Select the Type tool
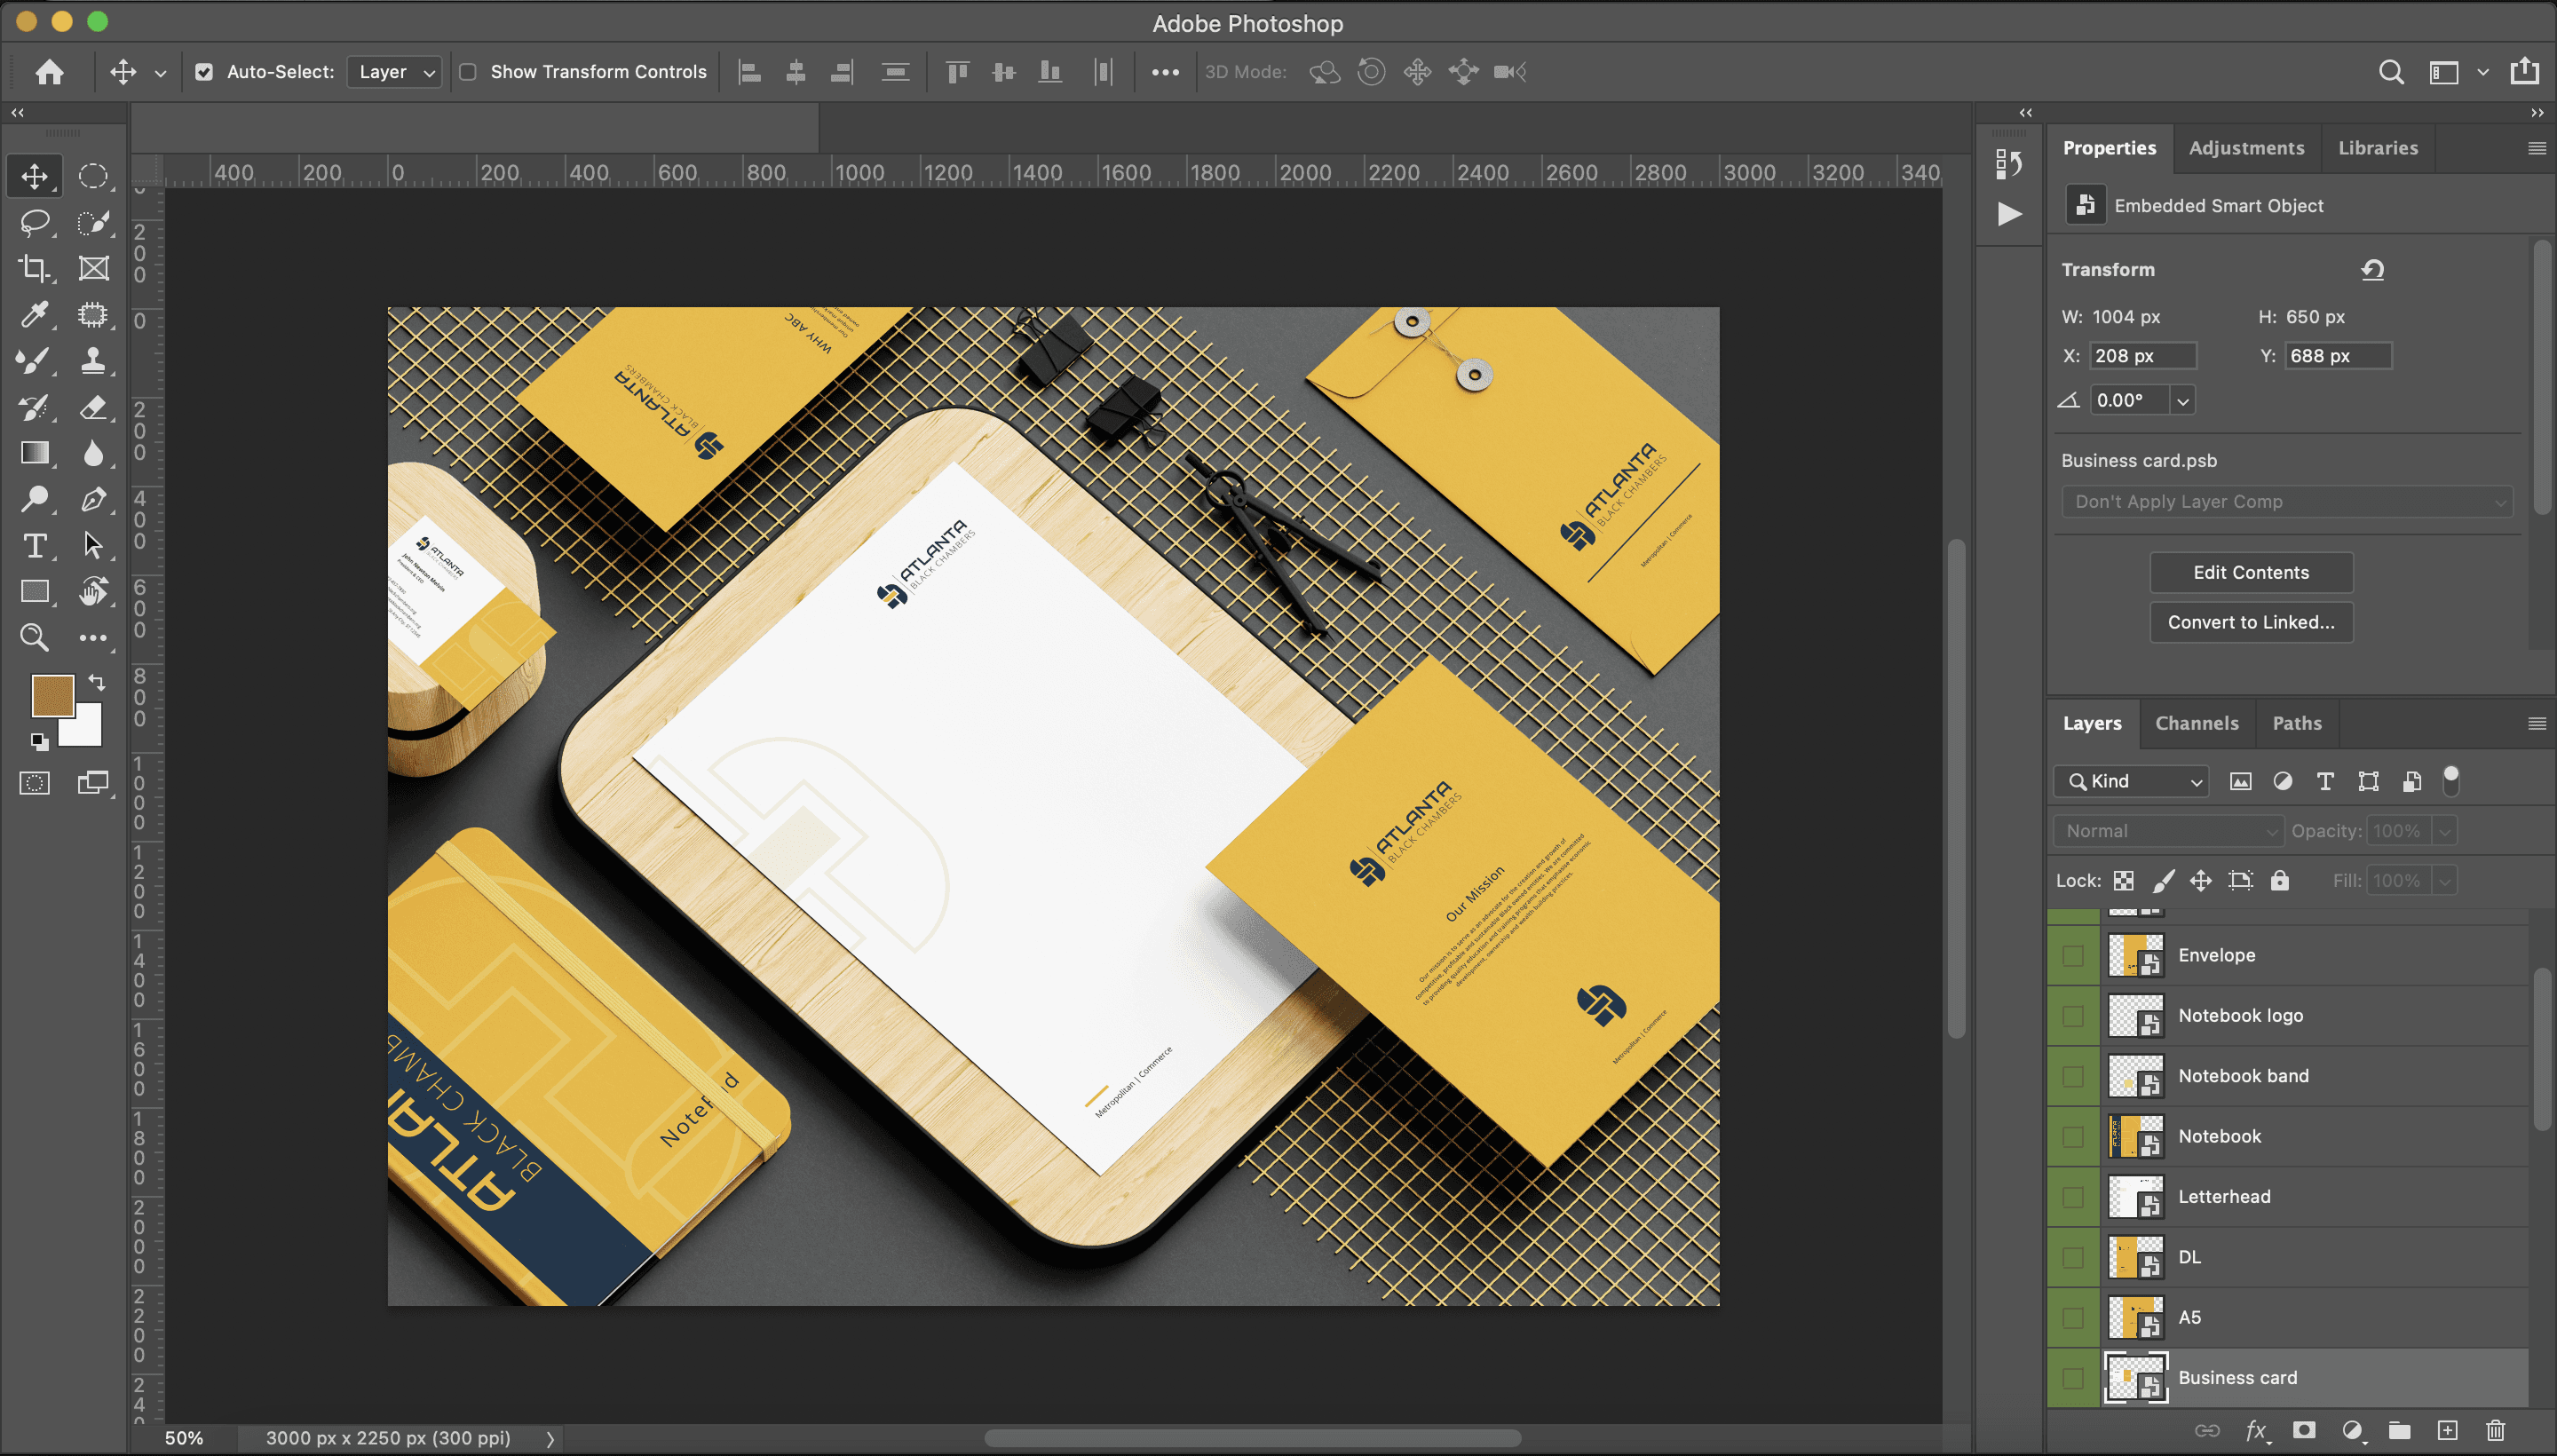The width and height of the screenshot is (2557, 1456). (x=35, y=545)
